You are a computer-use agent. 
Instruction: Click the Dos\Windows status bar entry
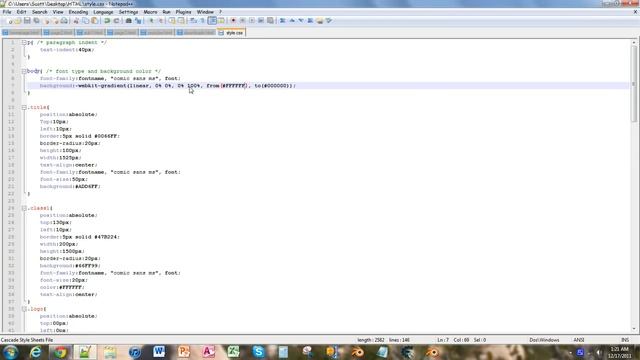coord(544,340)
